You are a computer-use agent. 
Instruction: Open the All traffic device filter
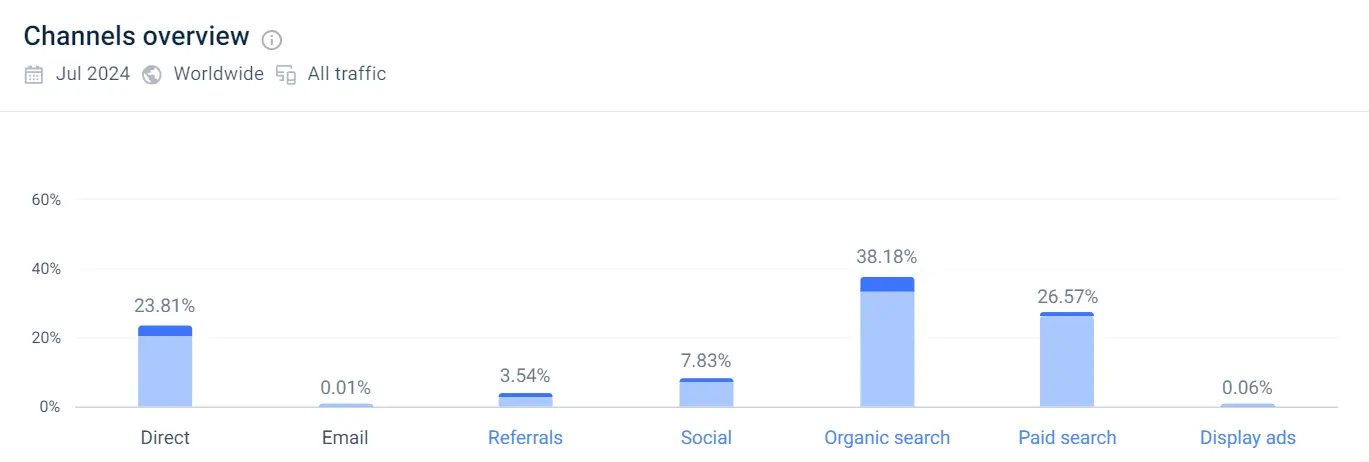pos(346,74)
